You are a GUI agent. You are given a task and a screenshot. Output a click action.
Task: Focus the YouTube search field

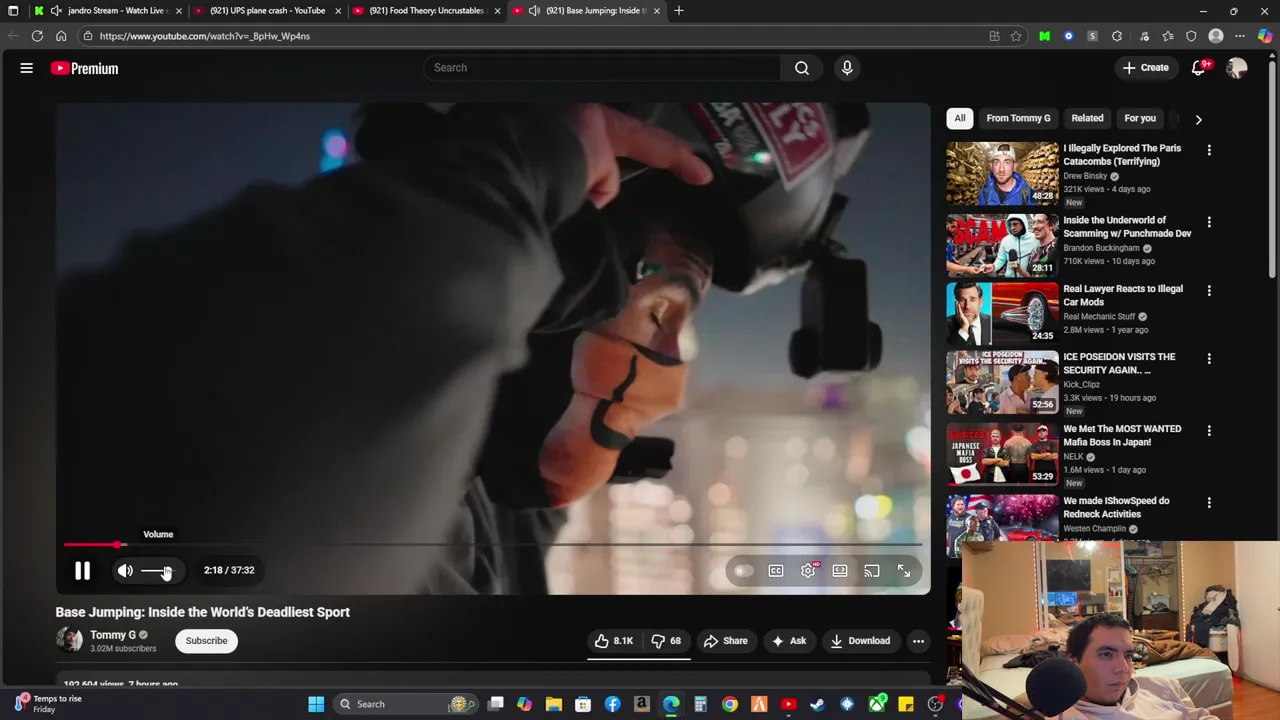coord(602,68)
